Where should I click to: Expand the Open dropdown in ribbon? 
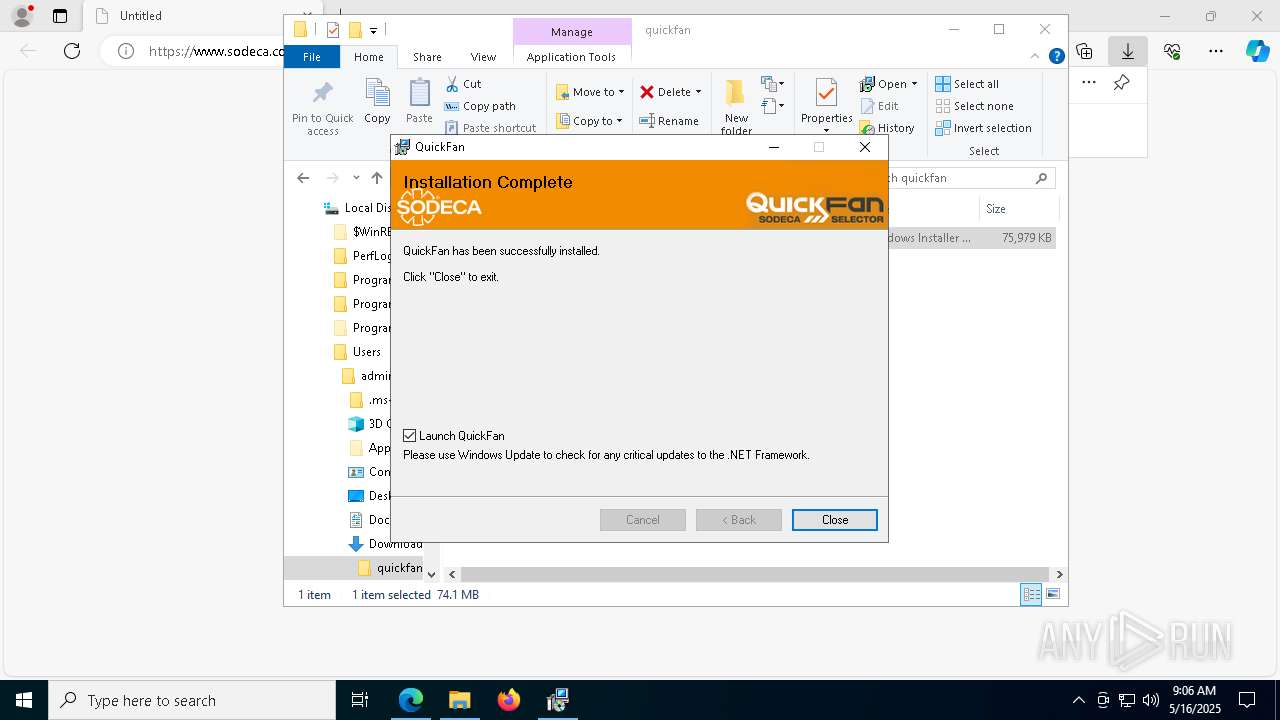coord(914,84)
